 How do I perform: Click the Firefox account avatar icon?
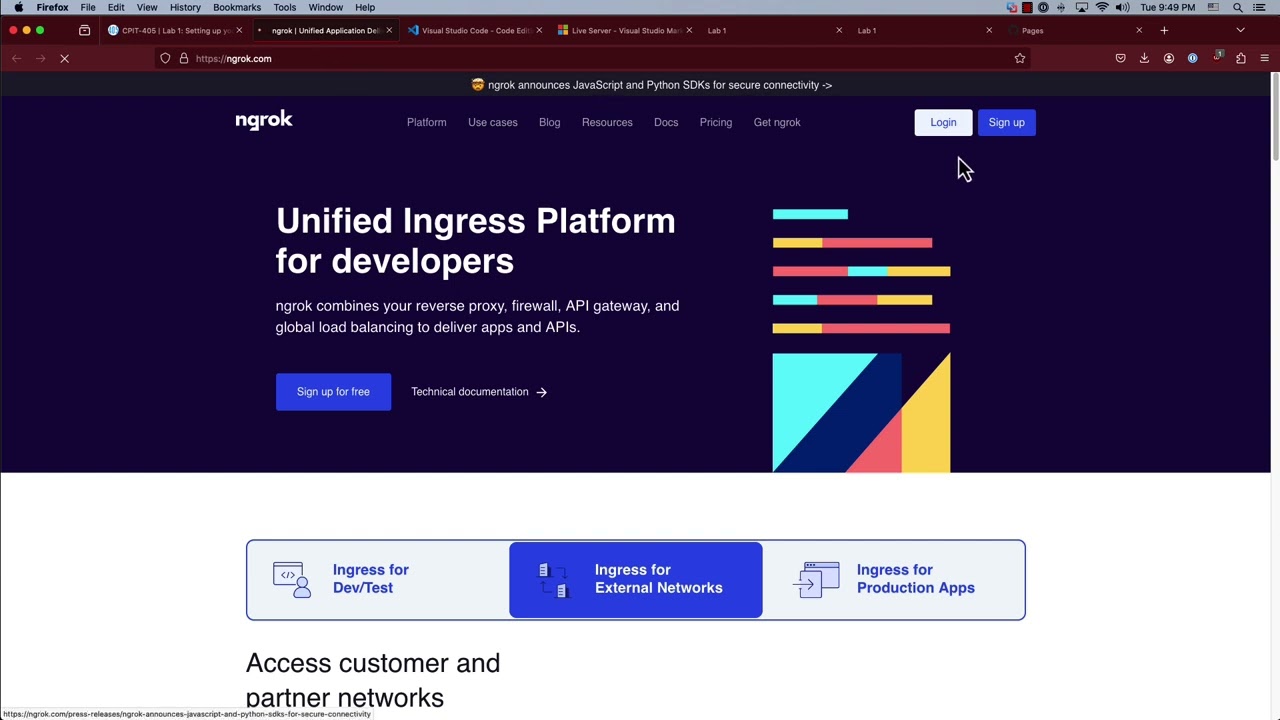(x=1168, y=59)
